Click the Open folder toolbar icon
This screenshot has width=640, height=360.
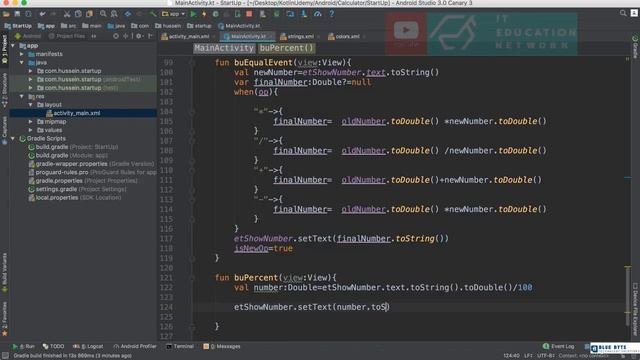[6, 14]
